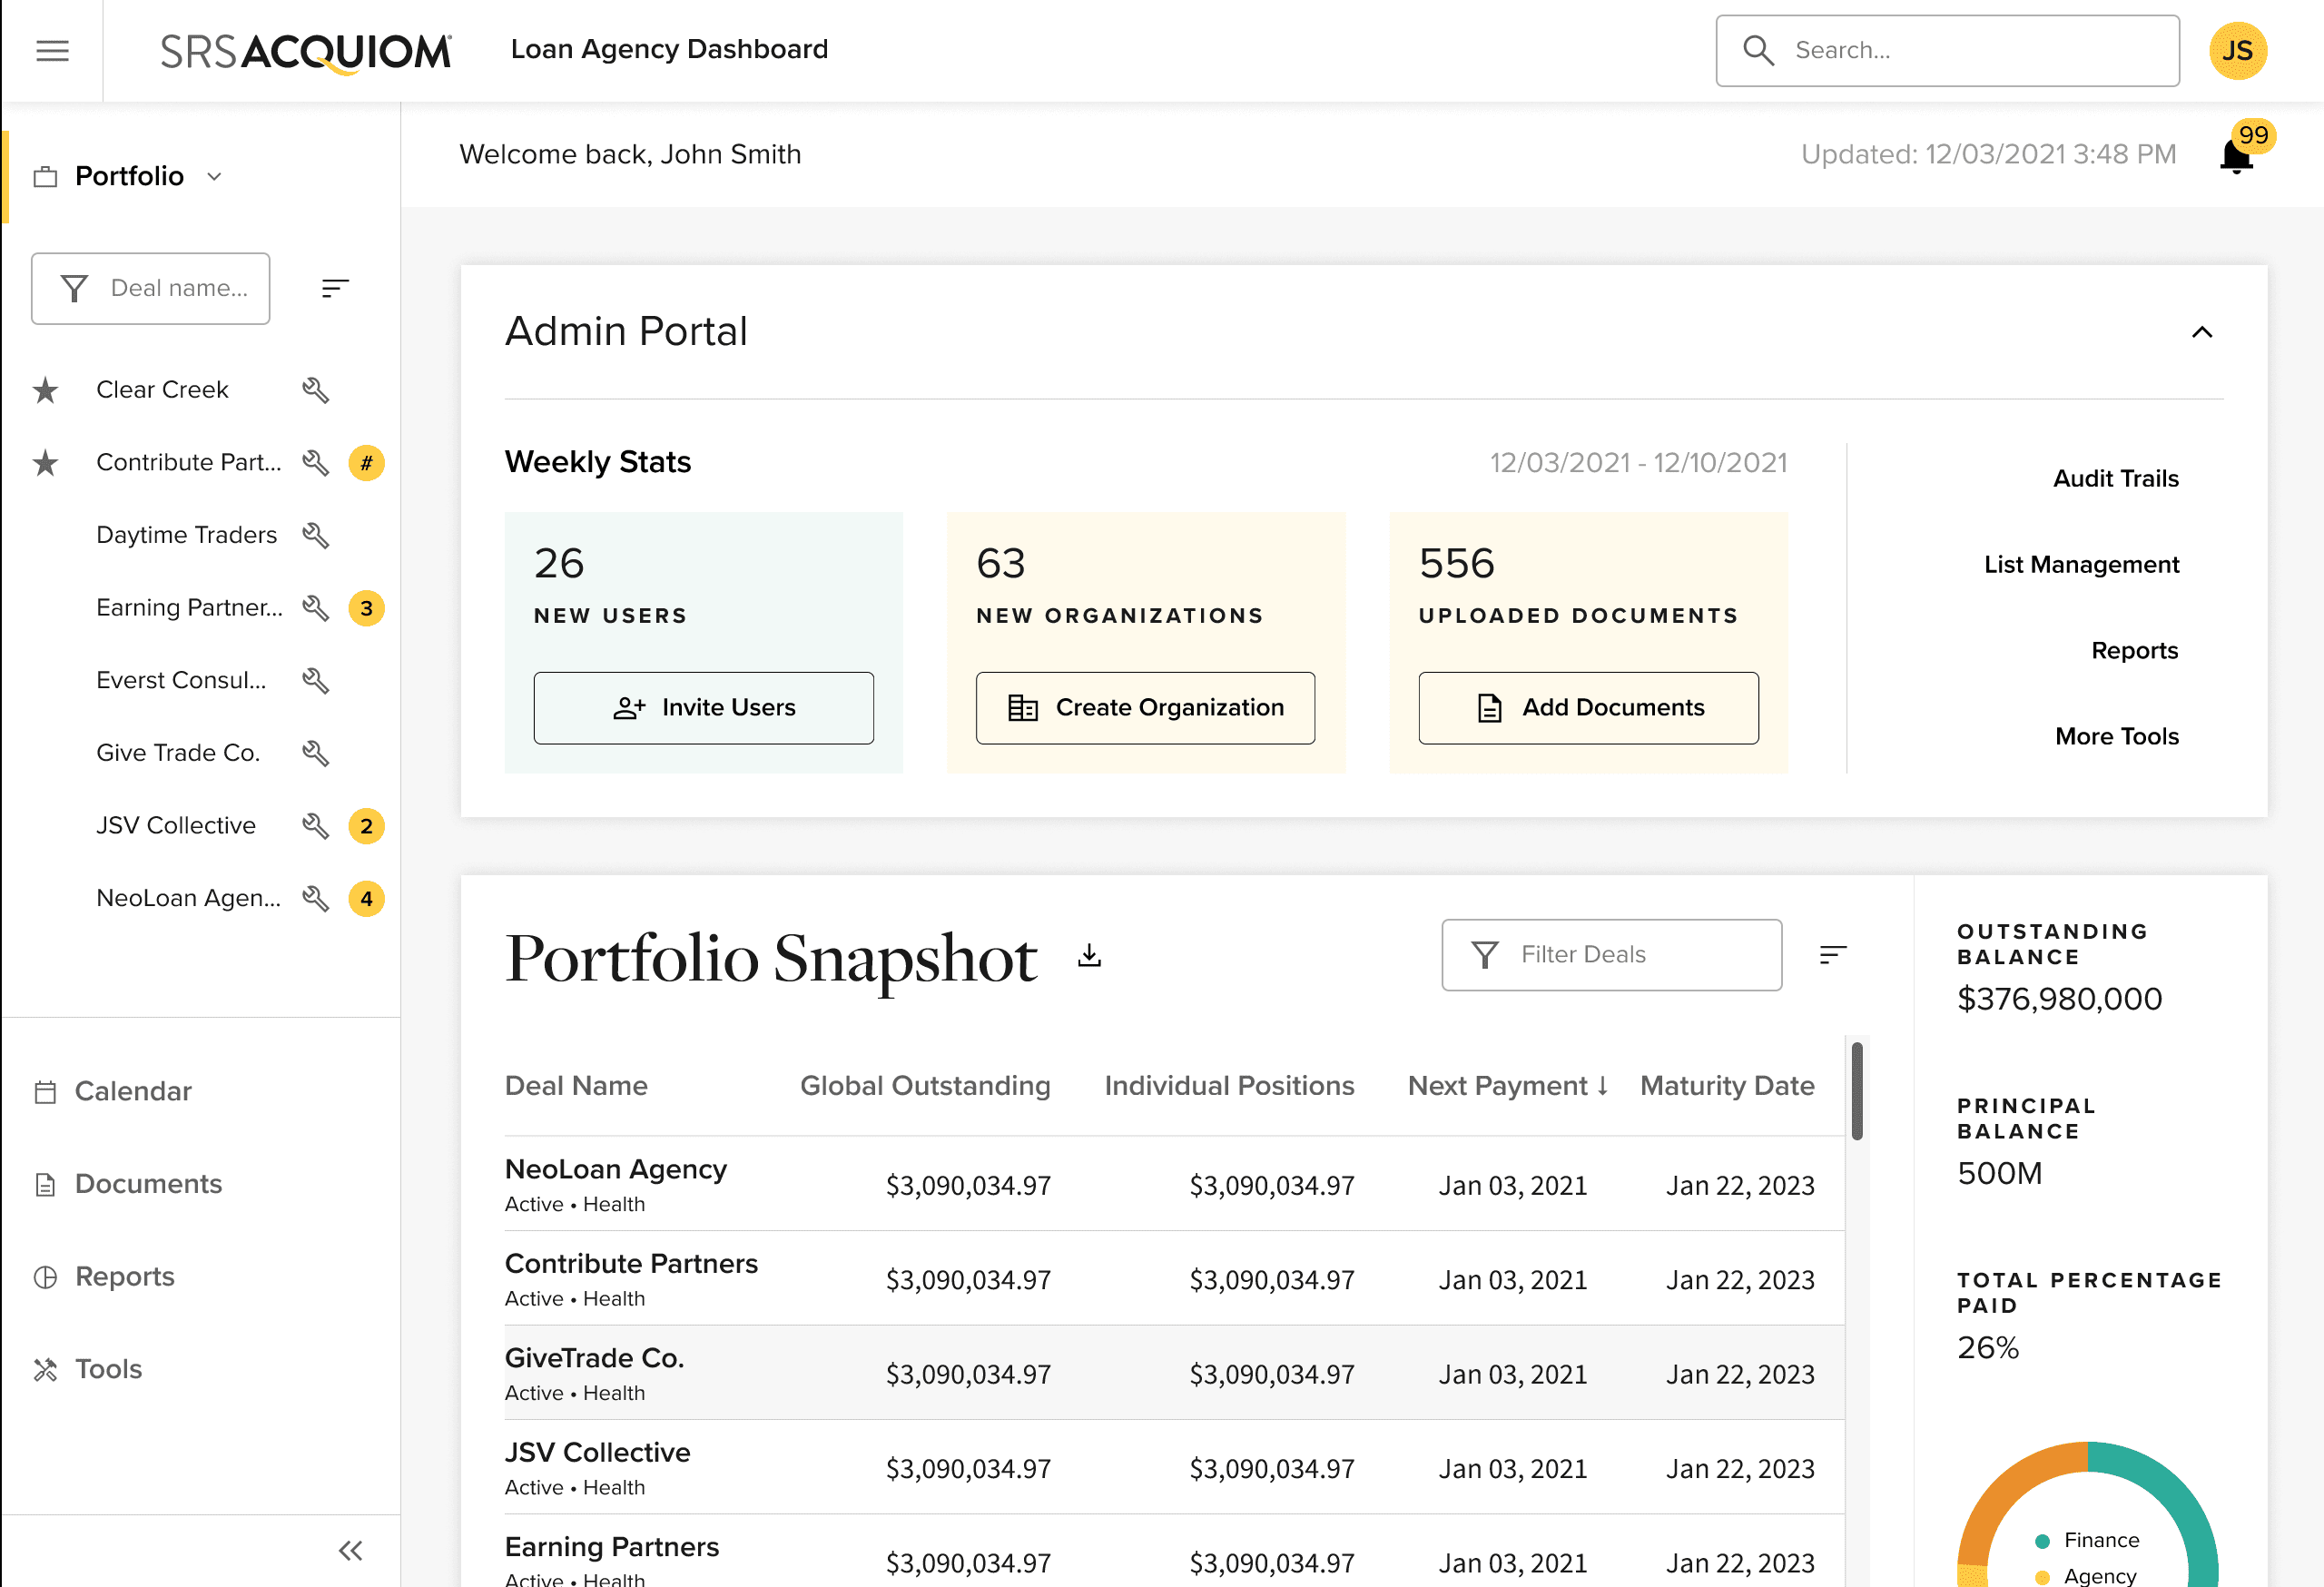Screen dimensions: 2324x1587
Task: Download the Portfolio Snapshot
Action: [x=1090, y=956]
